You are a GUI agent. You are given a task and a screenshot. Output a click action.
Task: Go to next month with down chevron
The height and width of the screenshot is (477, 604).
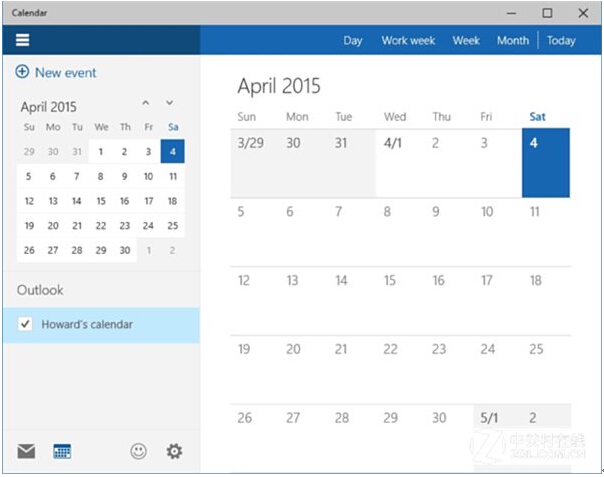pos(170,103)
